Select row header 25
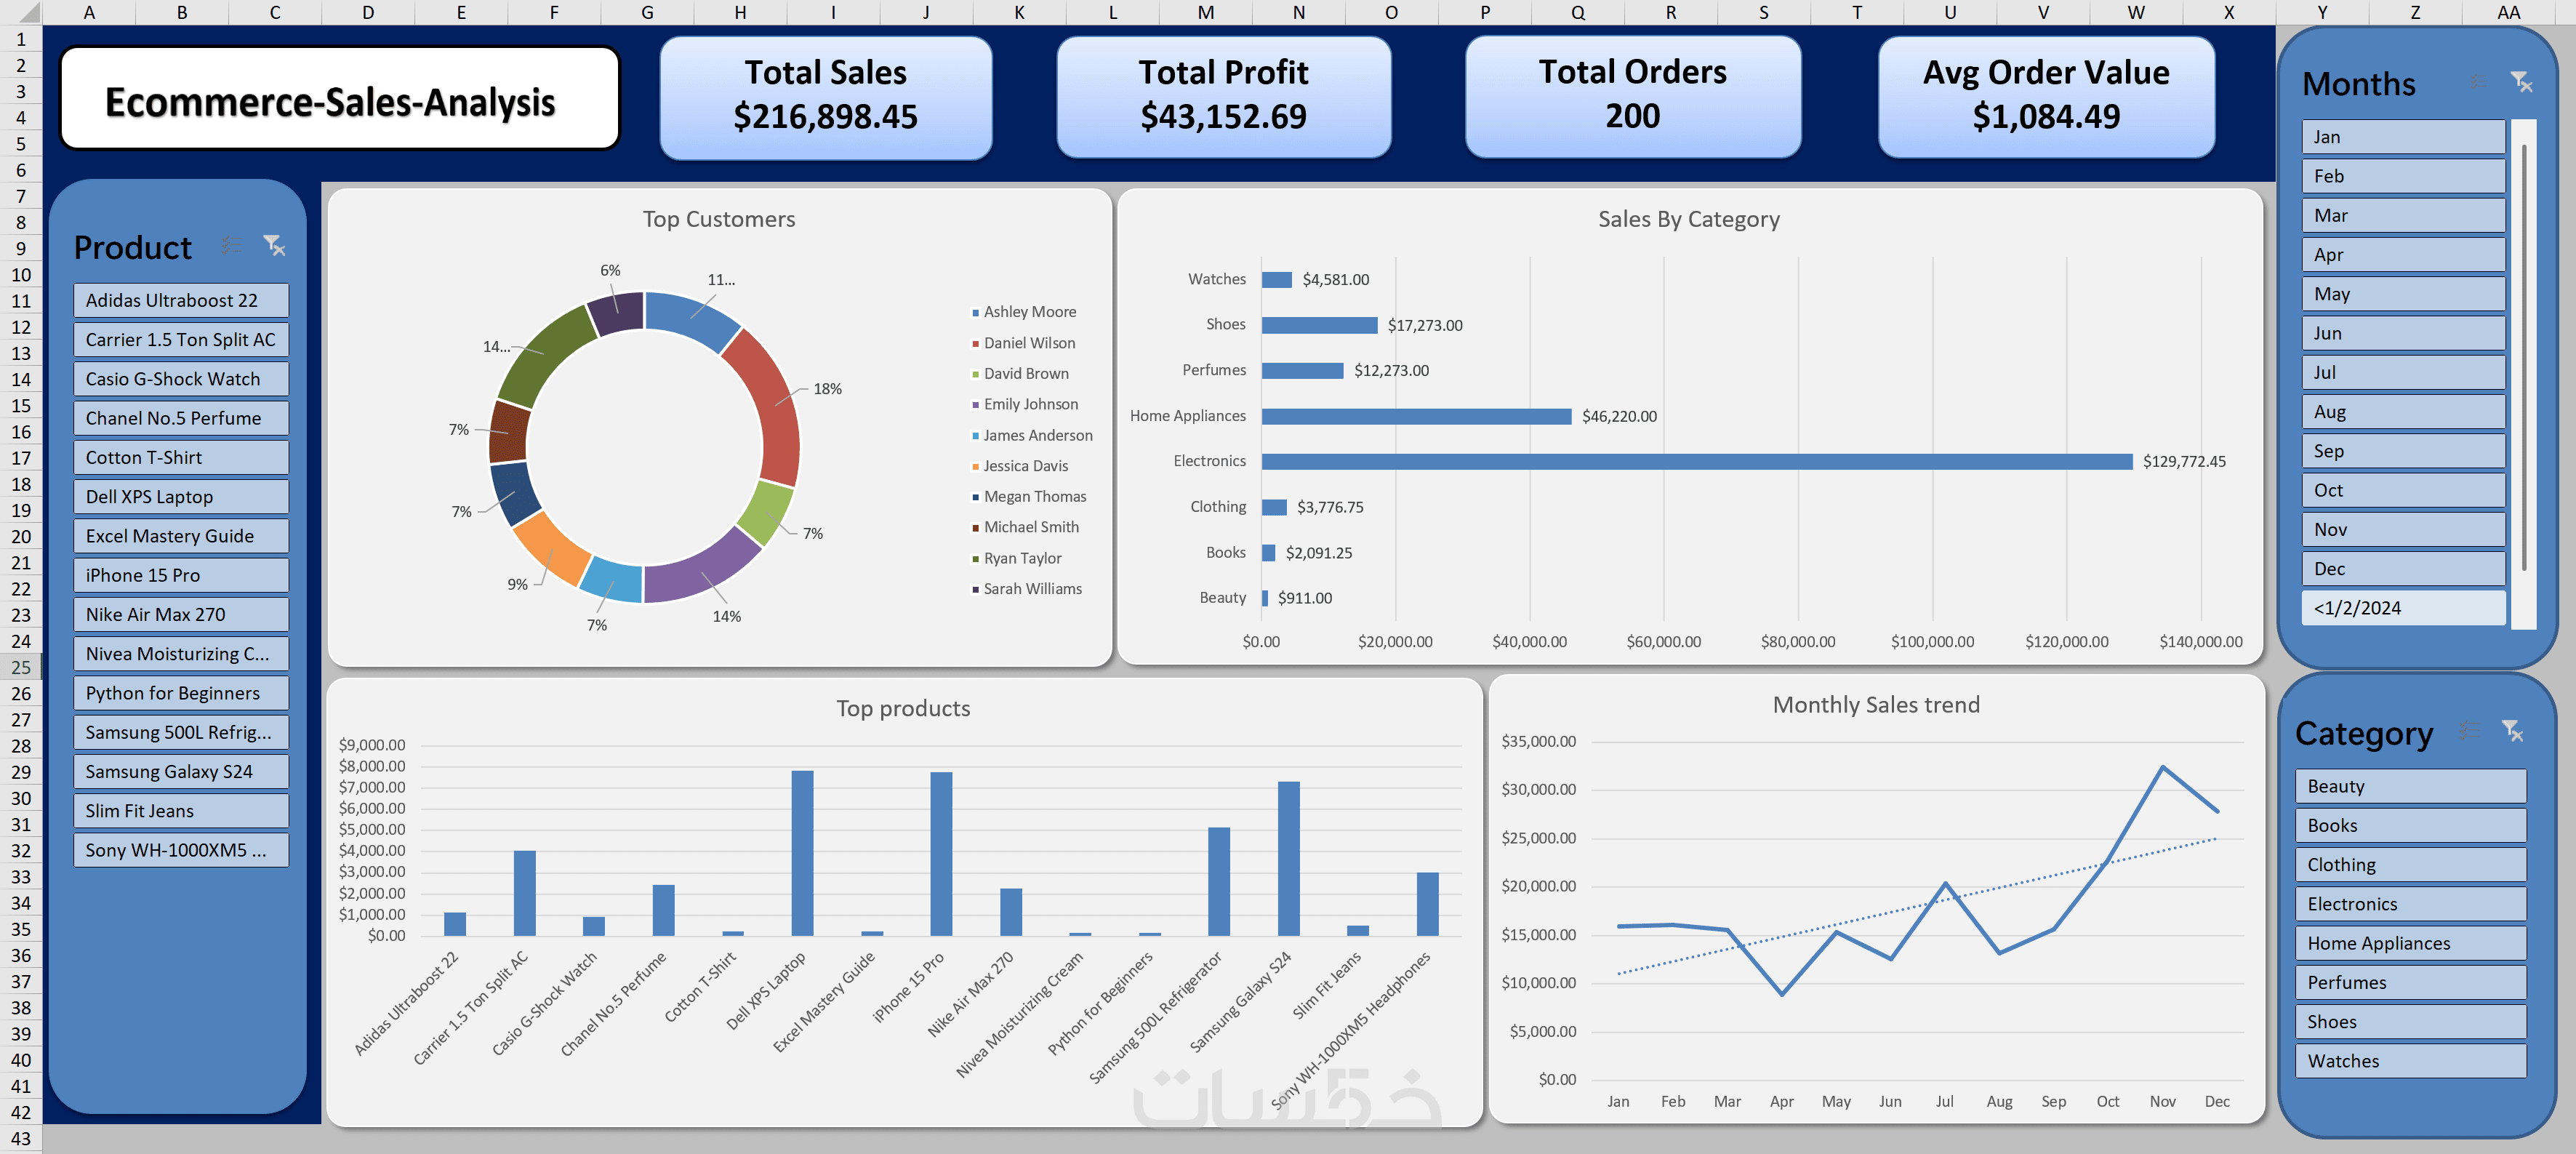Image resolution: width=2576 pixels, height=1154 pixels. pyautogui.click(x=21, y=667)
